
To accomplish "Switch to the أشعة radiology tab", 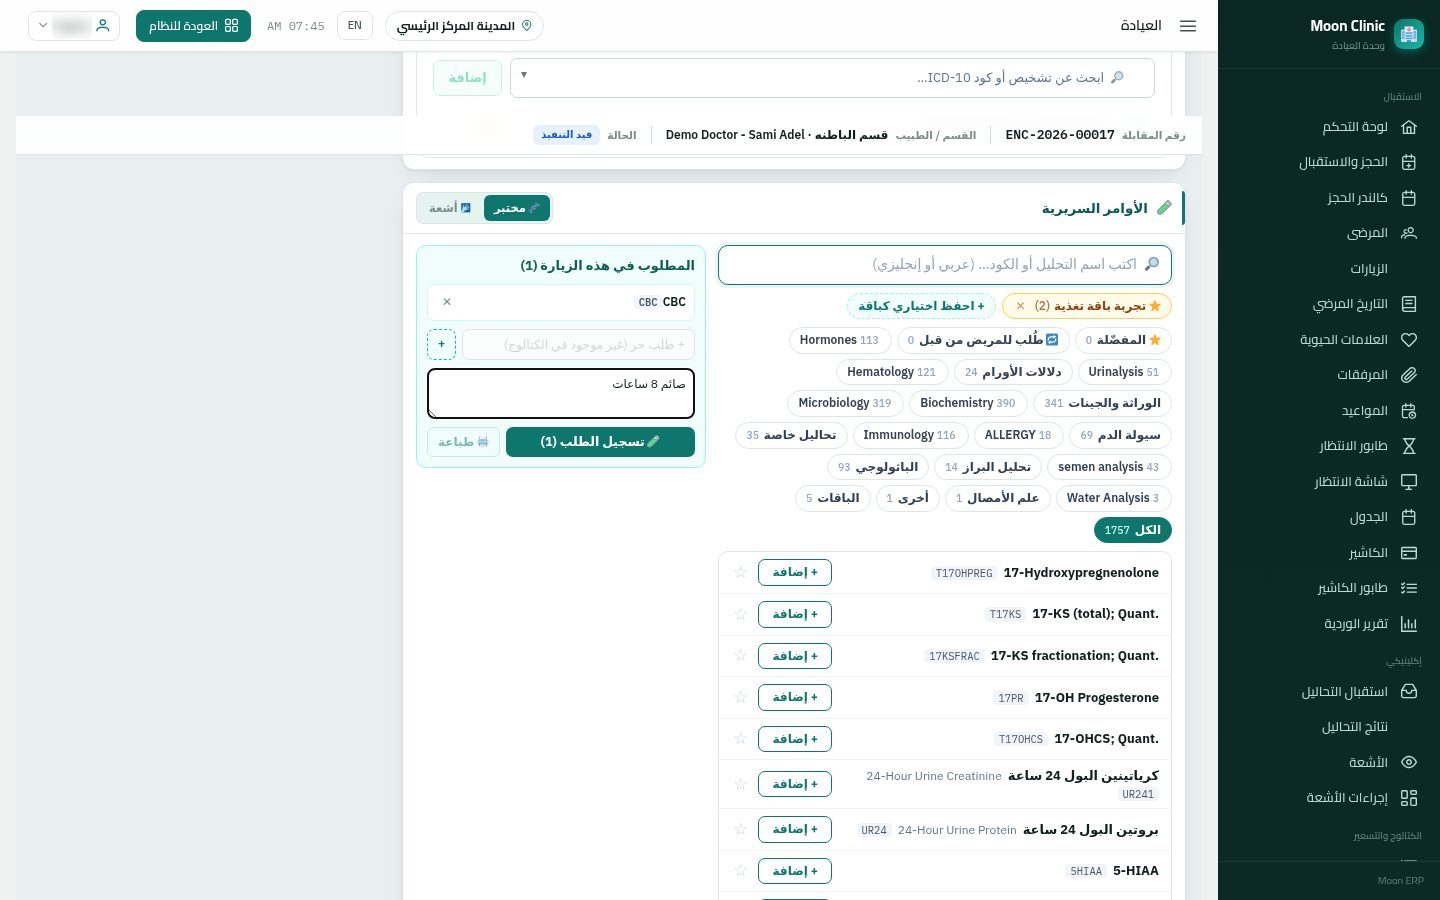I will (x=450, y=208).
